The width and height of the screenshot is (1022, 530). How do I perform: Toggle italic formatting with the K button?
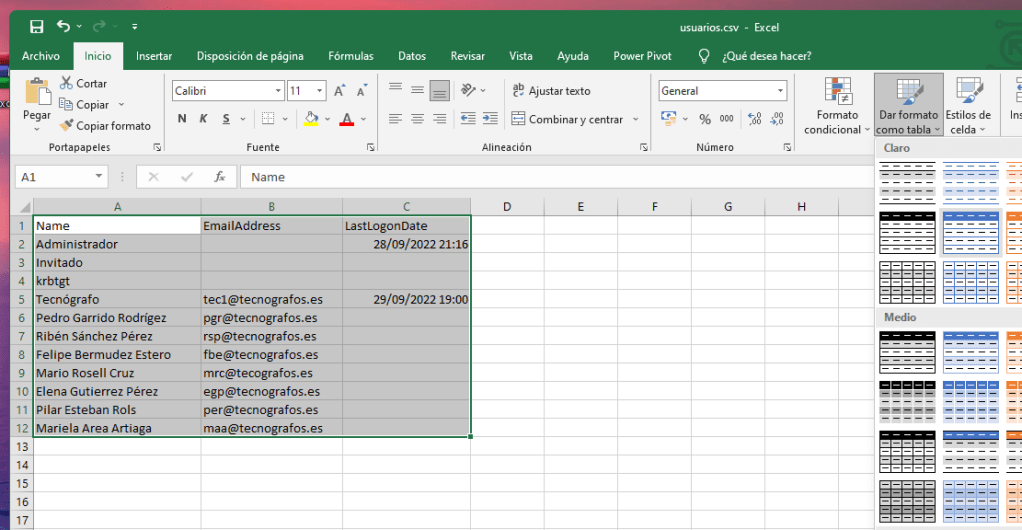(x=205, y=119)
